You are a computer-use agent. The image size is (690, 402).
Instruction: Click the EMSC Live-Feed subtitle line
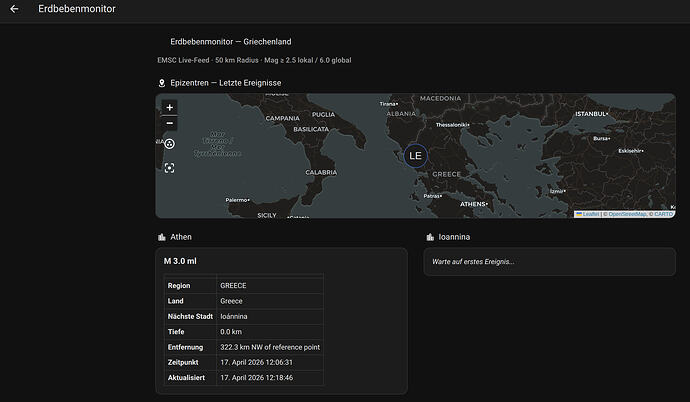click(x=254, y=60)
